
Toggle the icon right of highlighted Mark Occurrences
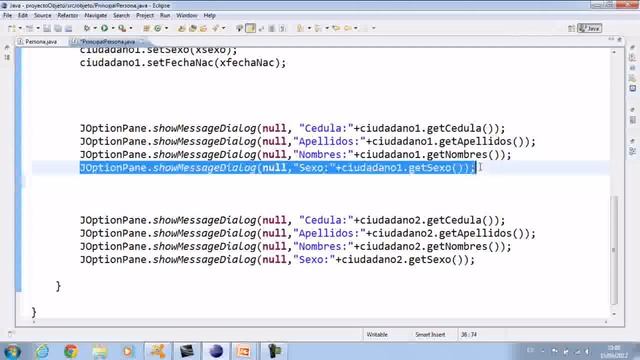tap(261, 28)
